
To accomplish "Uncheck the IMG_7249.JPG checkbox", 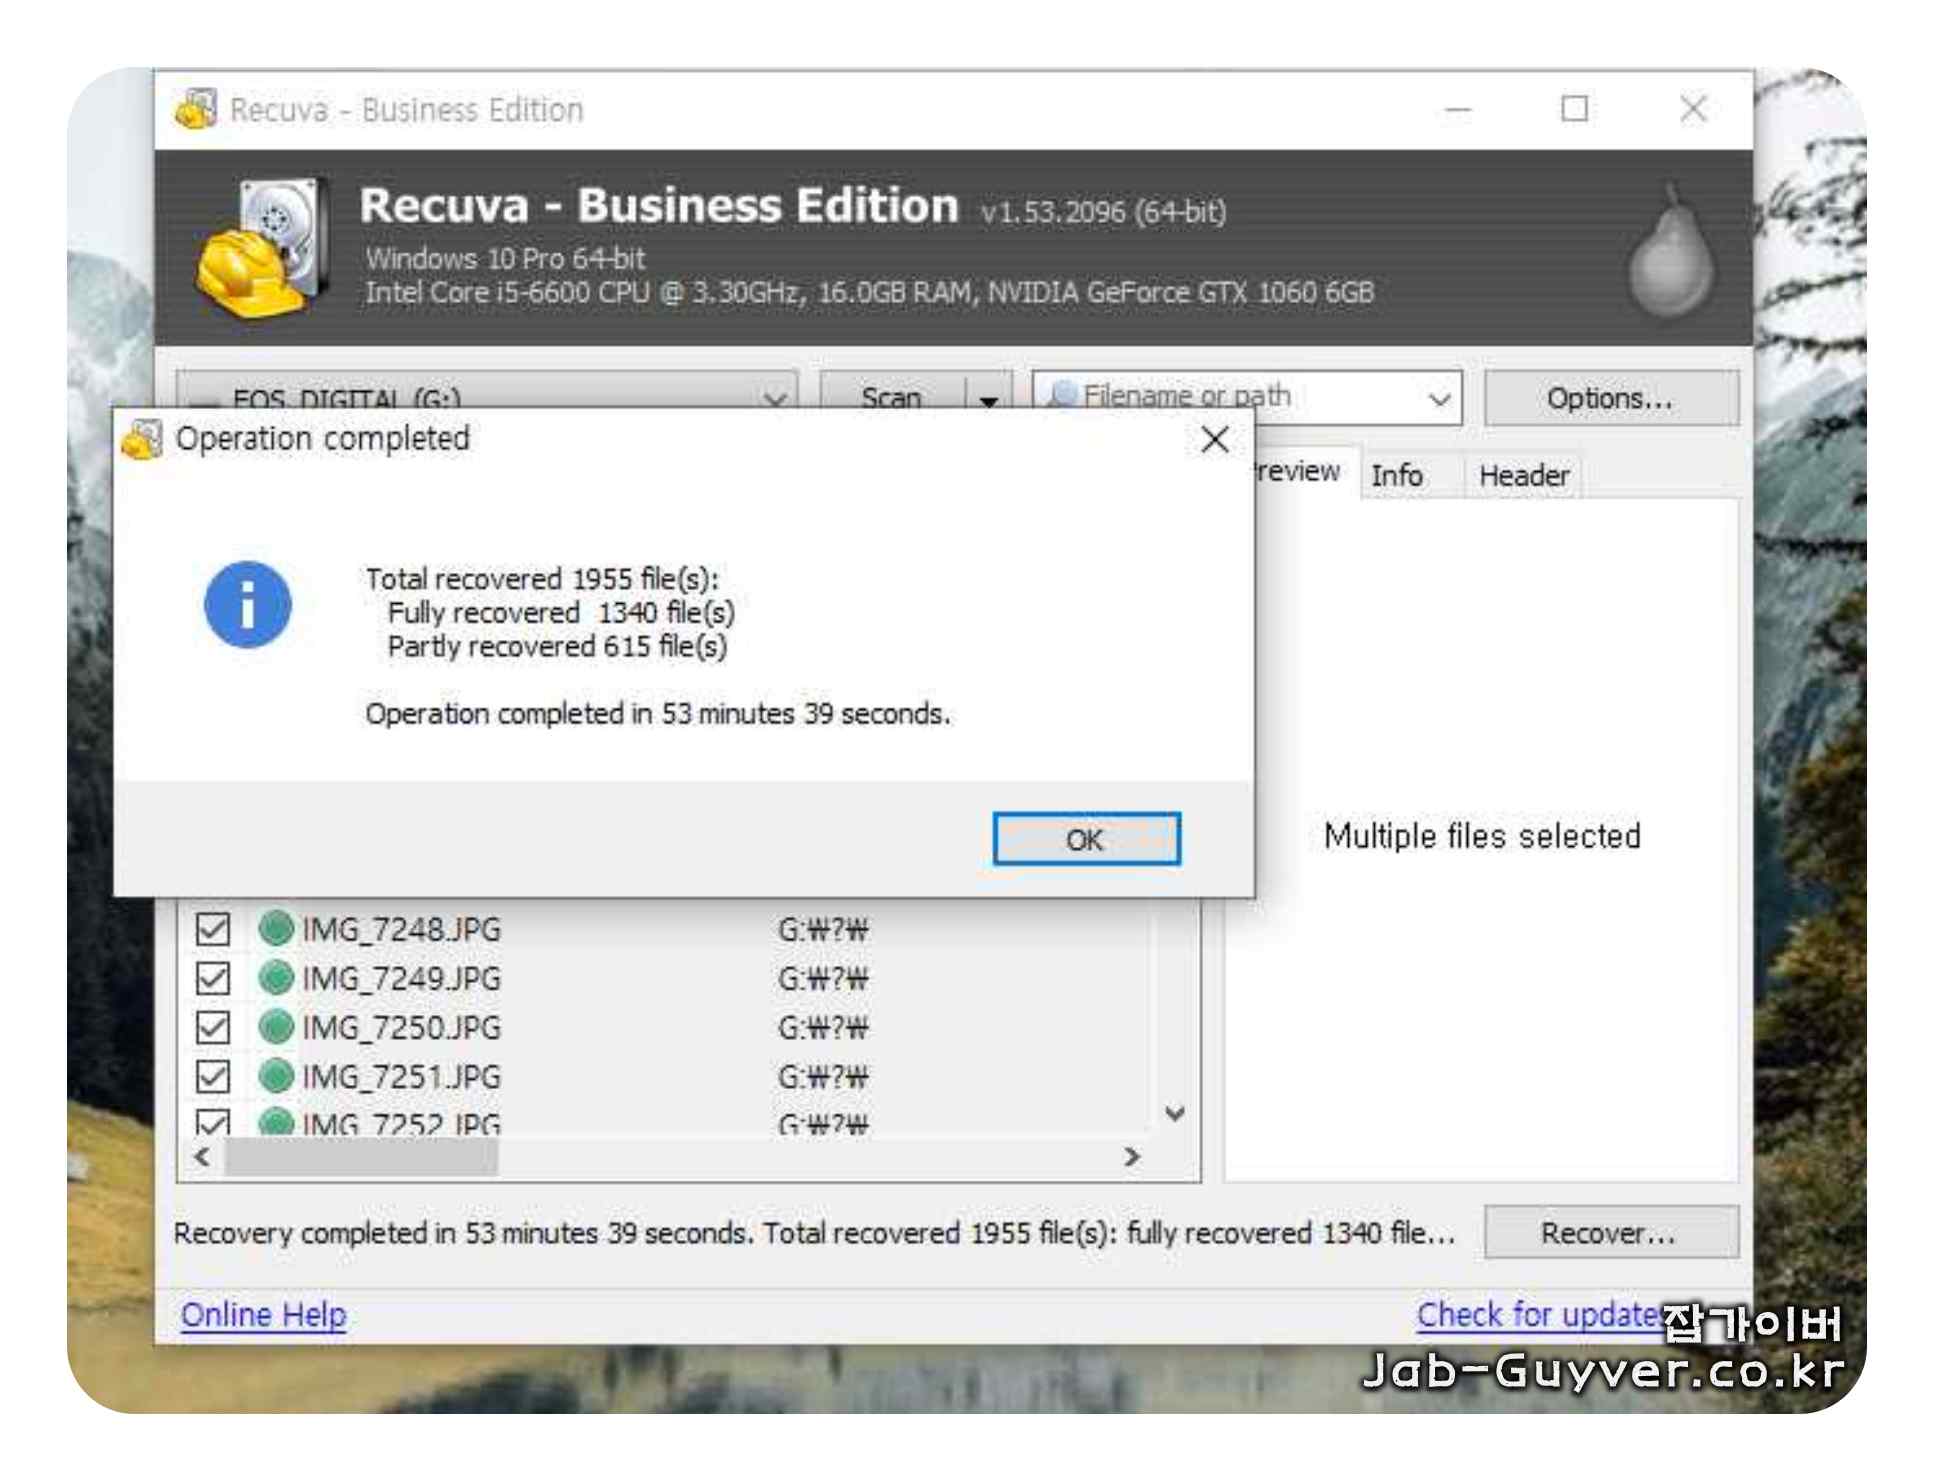I will coord(213,977).
